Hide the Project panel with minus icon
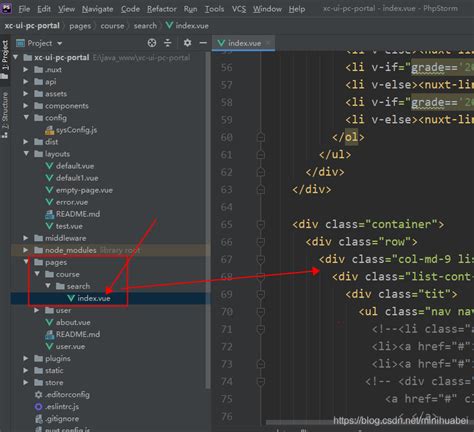Viewport: 474px width, 432px height. [x=203, y=43]
